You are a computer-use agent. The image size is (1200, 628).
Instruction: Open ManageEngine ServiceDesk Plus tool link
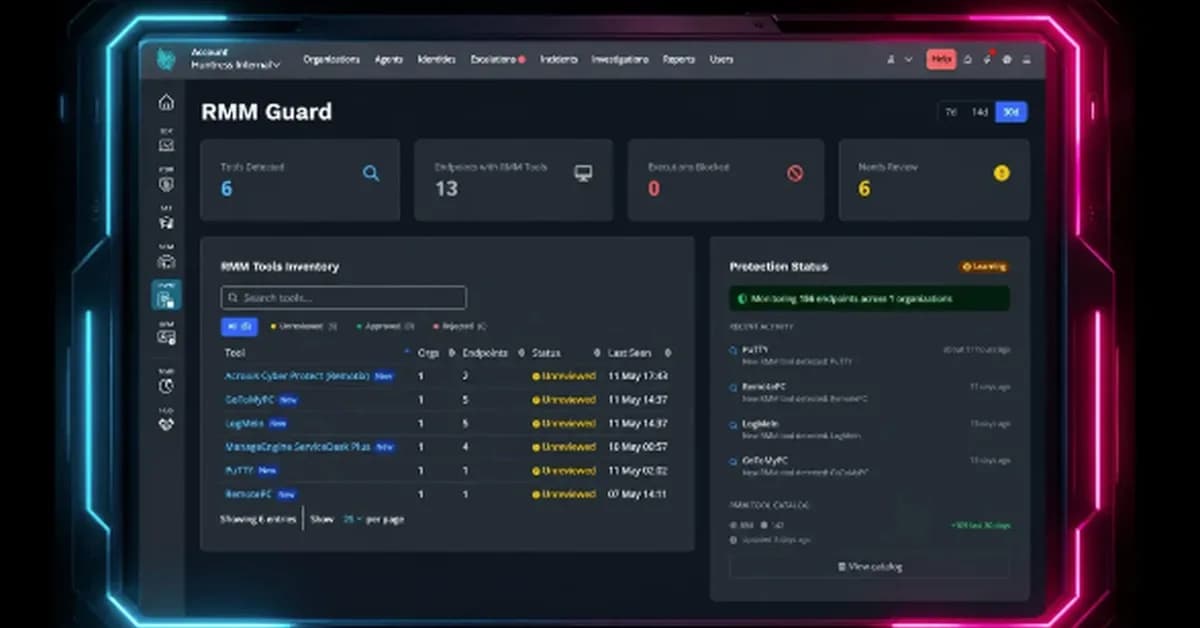298,447
